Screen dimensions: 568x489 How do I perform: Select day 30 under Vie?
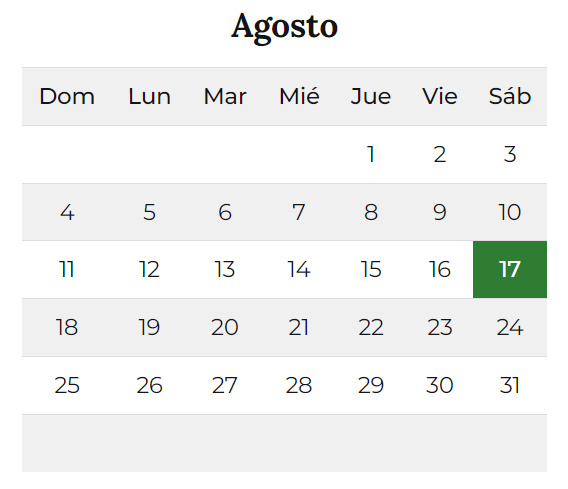point(440,385)
